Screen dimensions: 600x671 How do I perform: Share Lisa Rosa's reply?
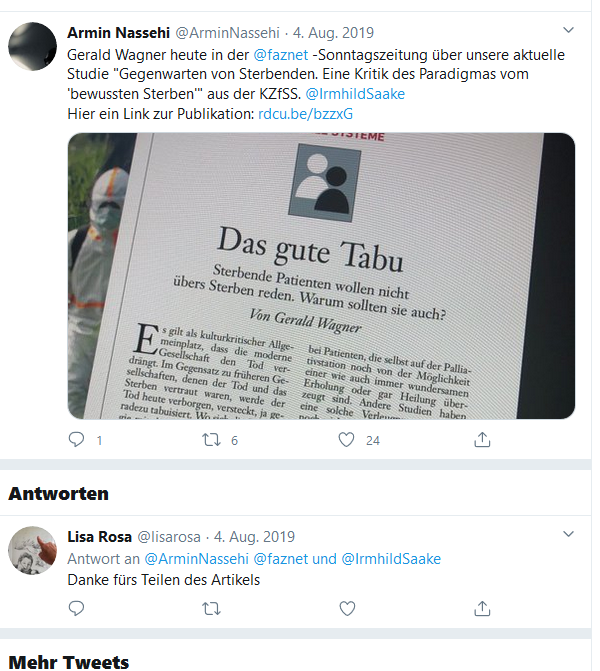click(482, 608)
